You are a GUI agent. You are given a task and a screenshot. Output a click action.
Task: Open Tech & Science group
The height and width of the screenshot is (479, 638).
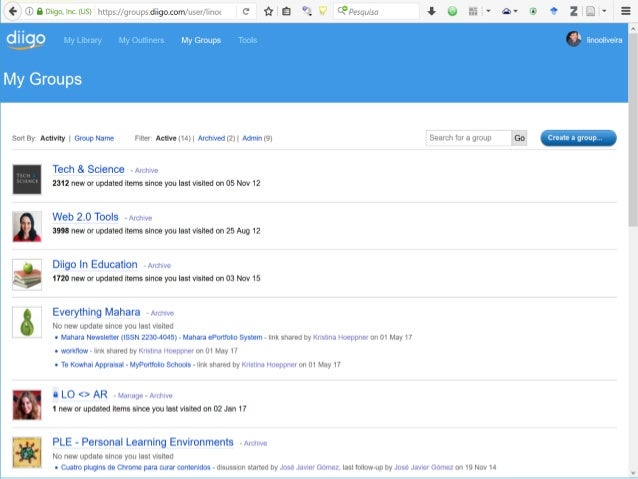88,169
